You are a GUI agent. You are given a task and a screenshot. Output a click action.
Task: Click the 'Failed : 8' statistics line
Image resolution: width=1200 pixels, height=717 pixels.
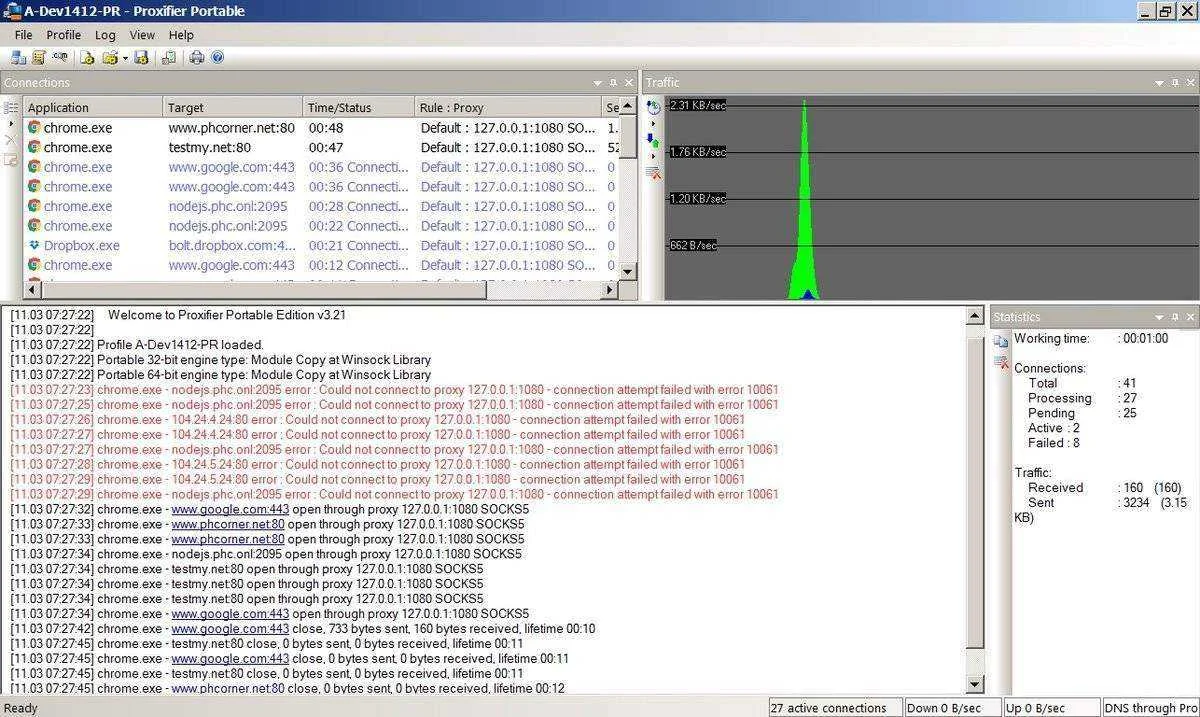coord(1053,443)
